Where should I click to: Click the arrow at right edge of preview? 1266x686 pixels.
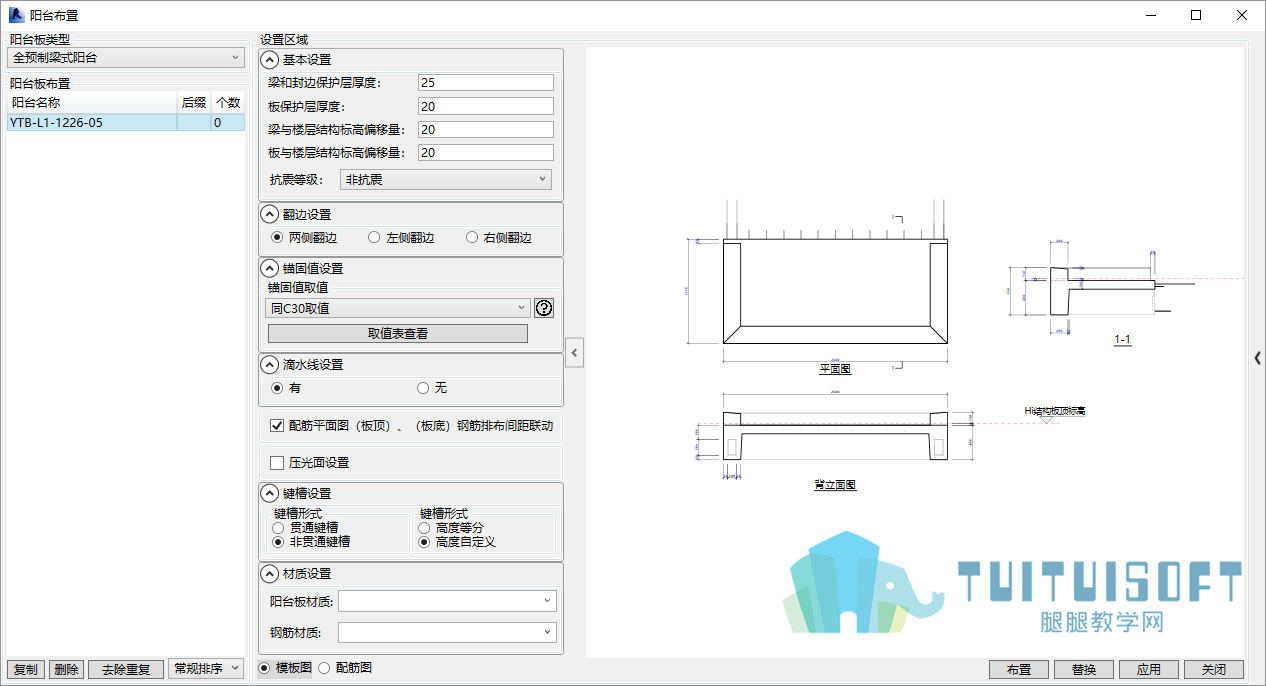(1257, 357)
